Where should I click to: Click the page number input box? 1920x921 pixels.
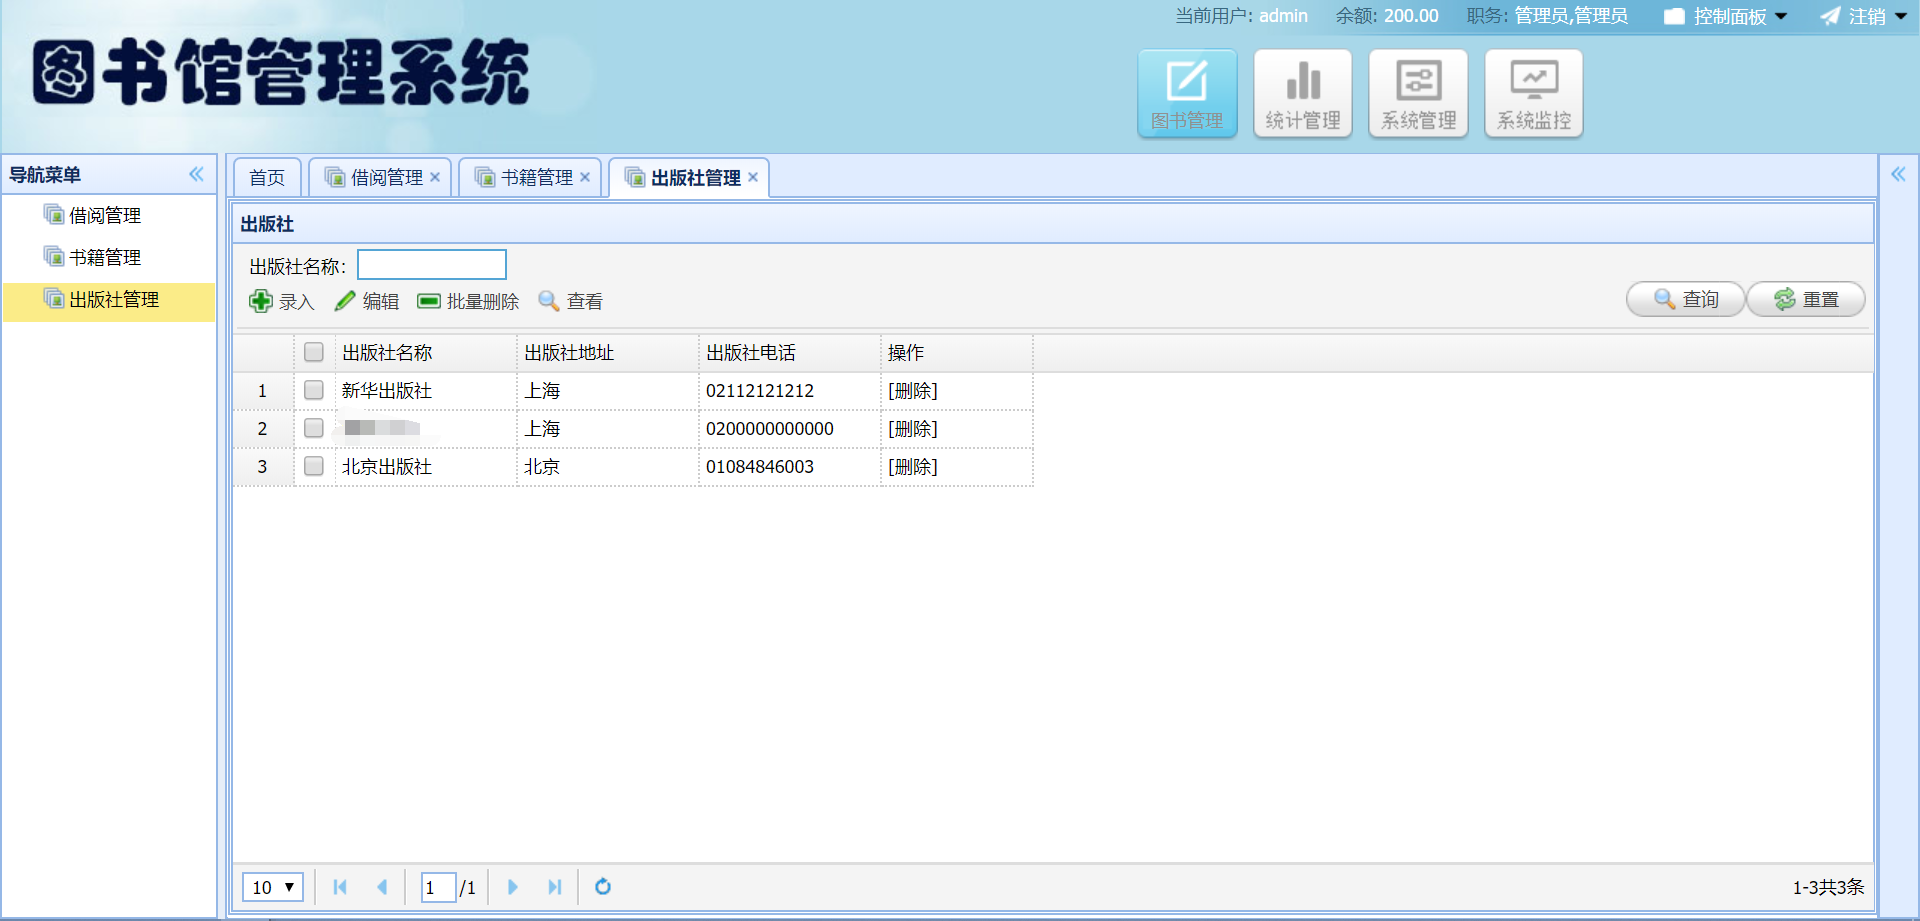tap(438, 887)
